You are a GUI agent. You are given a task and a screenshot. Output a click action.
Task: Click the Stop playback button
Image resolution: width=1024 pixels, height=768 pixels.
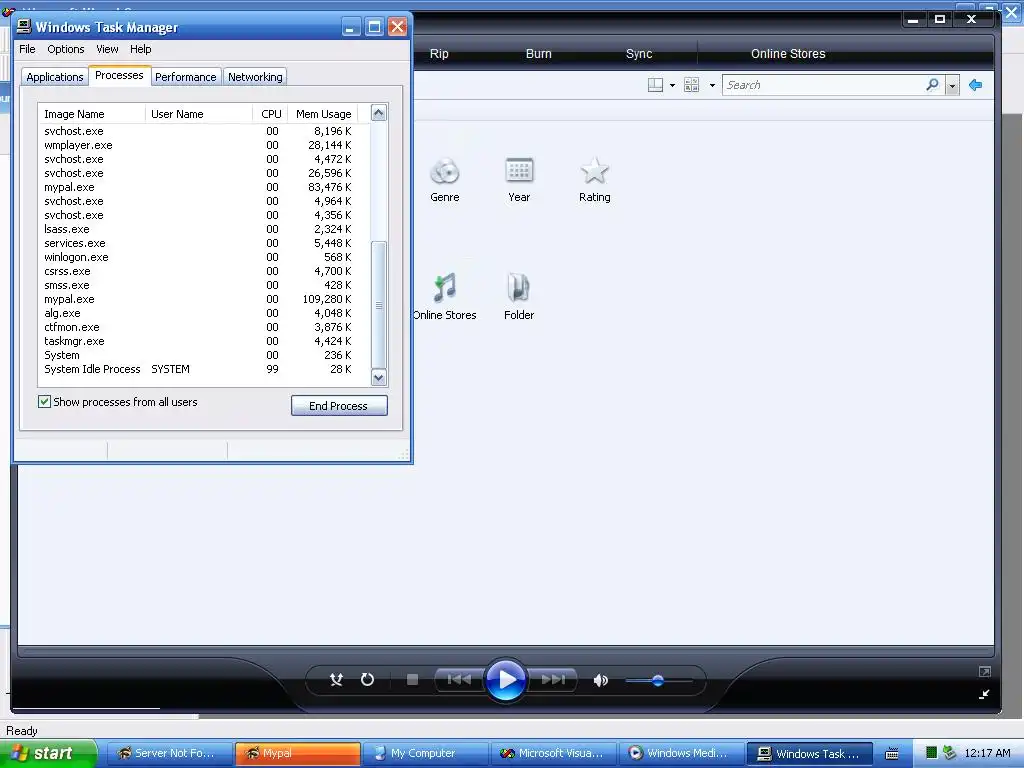click(x=412, y=680)
